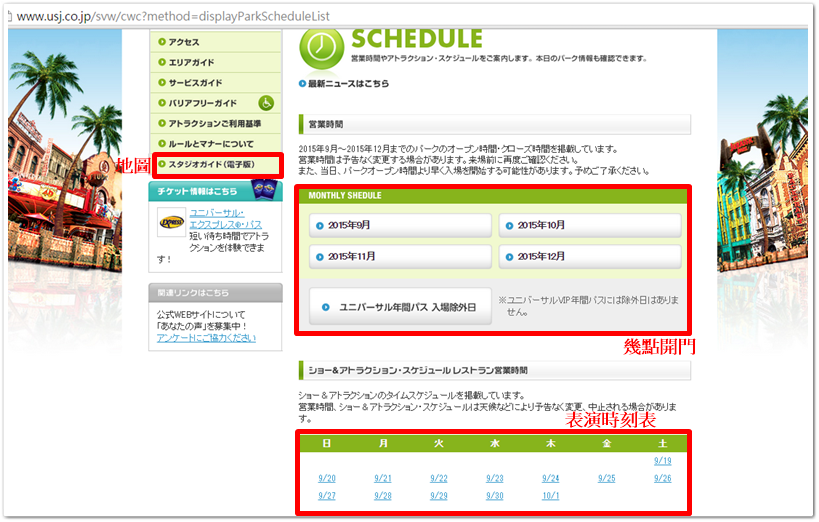Image resolution: width=819 pixels, height=522 pixels.
Task: Open アトラクションご利用基準 menu item
Action: (x=215, y=123)
